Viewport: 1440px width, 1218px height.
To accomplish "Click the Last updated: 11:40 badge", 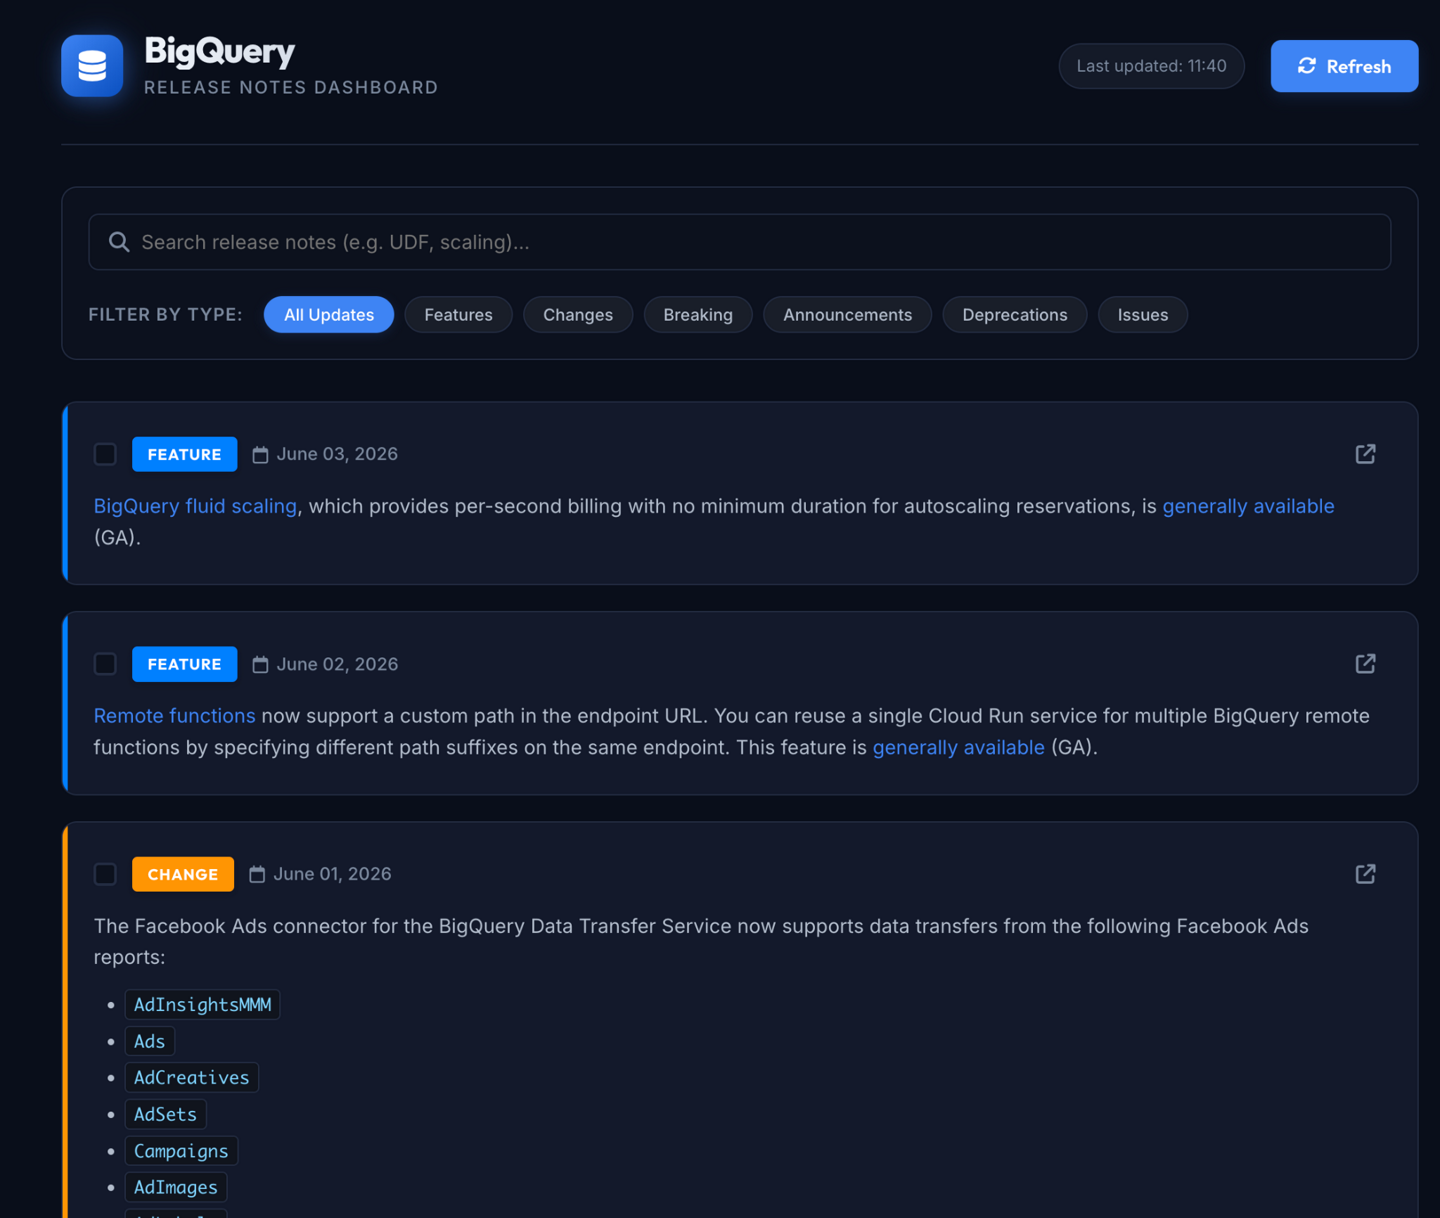I will coord(1151,66).
